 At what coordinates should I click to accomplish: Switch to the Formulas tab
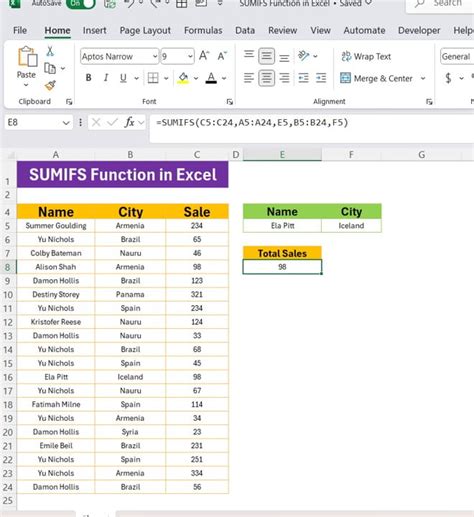pyautogui.click(x=203, y=30)
